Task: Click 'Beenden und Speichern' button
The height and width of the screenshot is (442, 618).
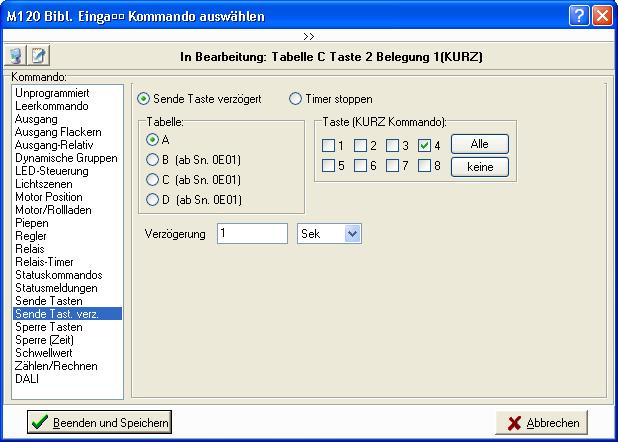Action: point(99,422)
